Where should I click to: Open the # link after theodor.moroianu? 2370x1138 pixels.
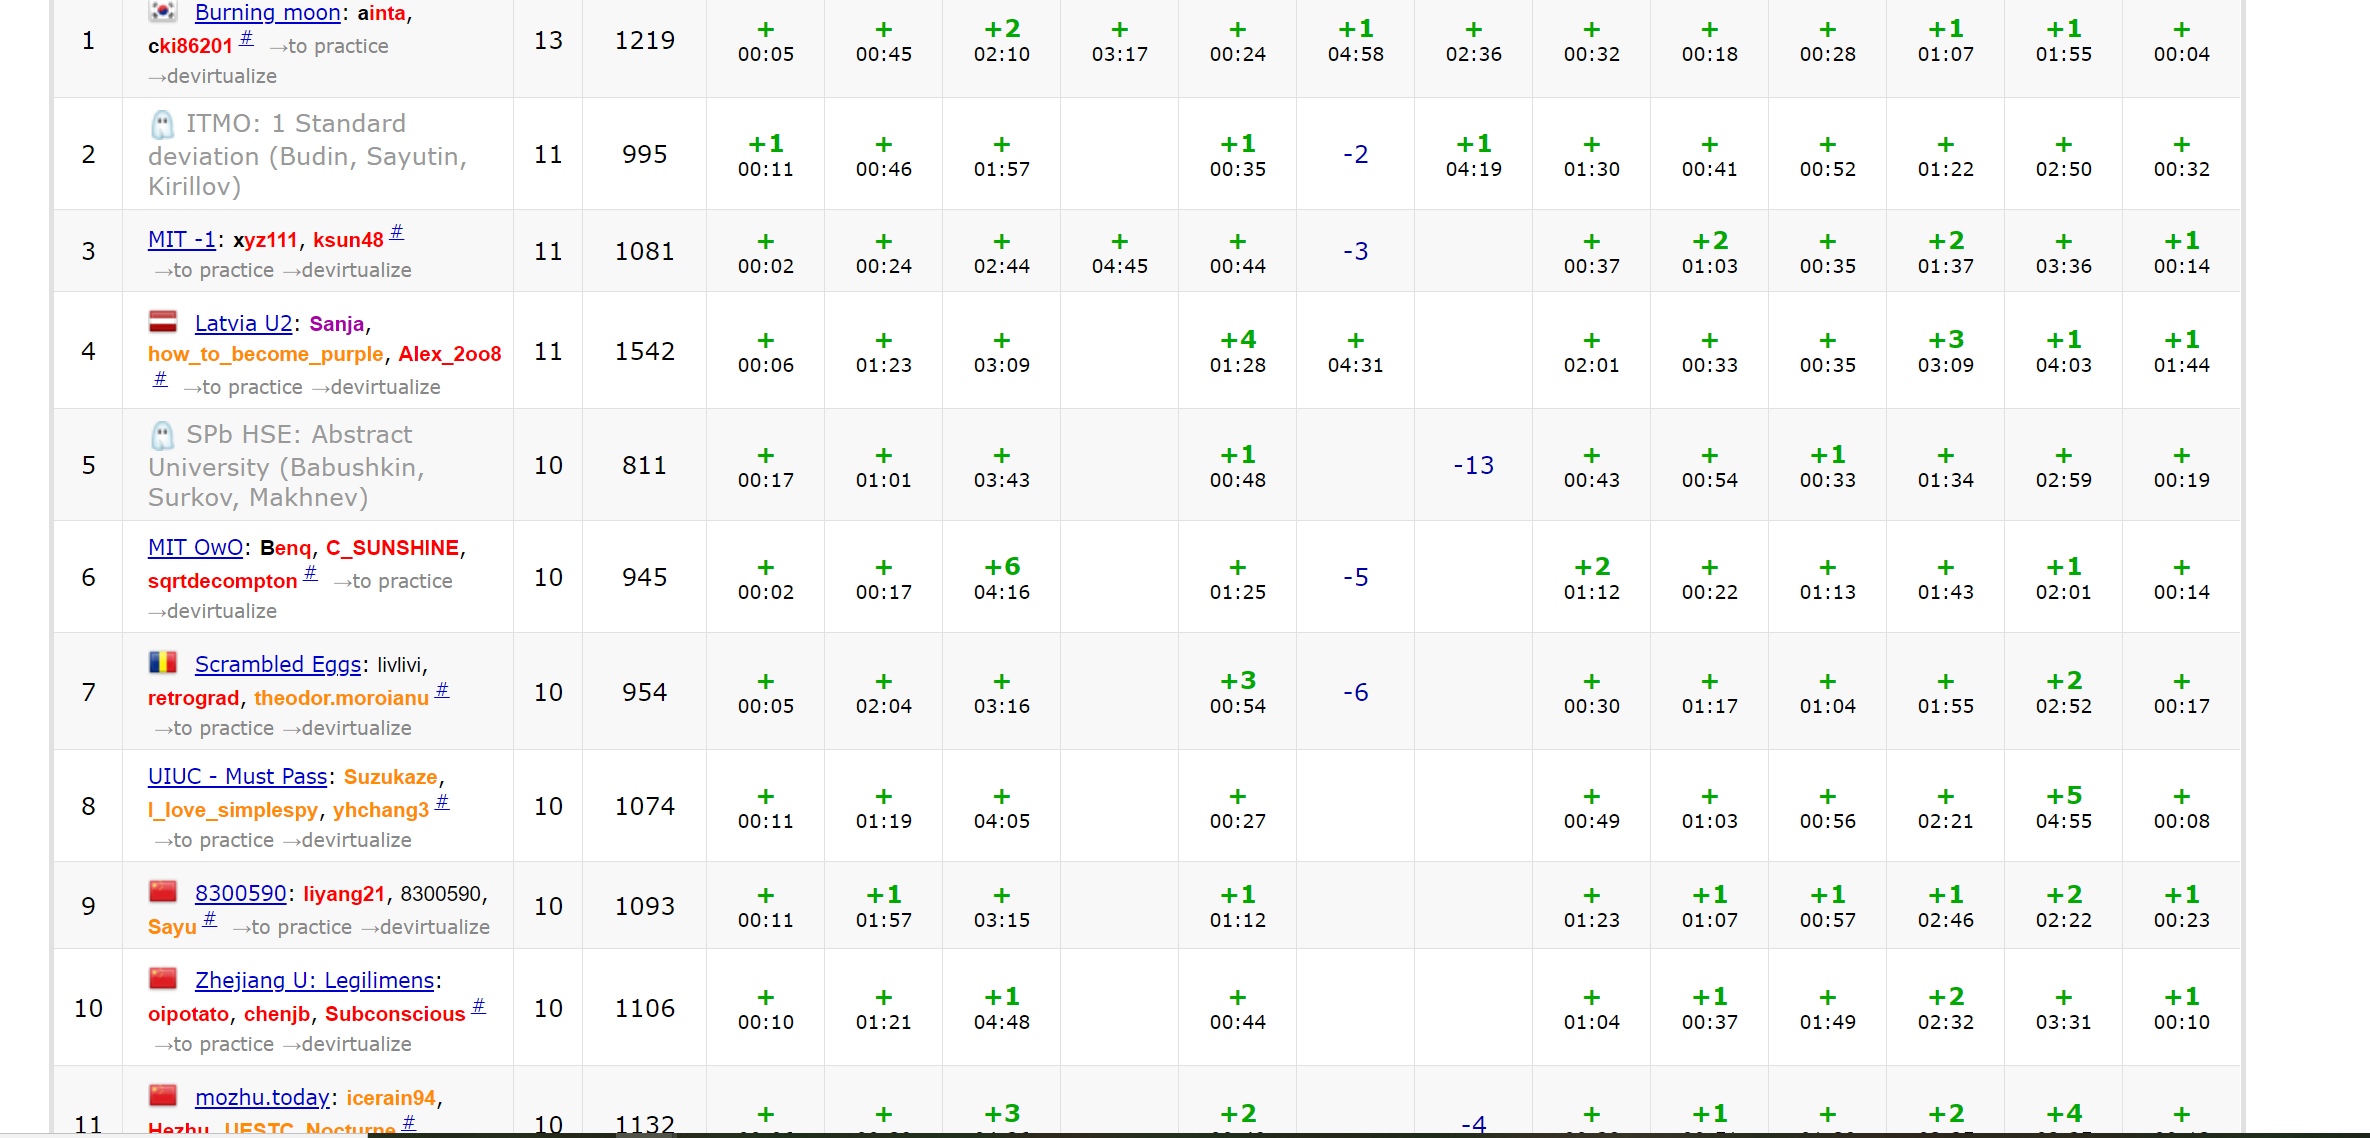click(x=442, y=690)
